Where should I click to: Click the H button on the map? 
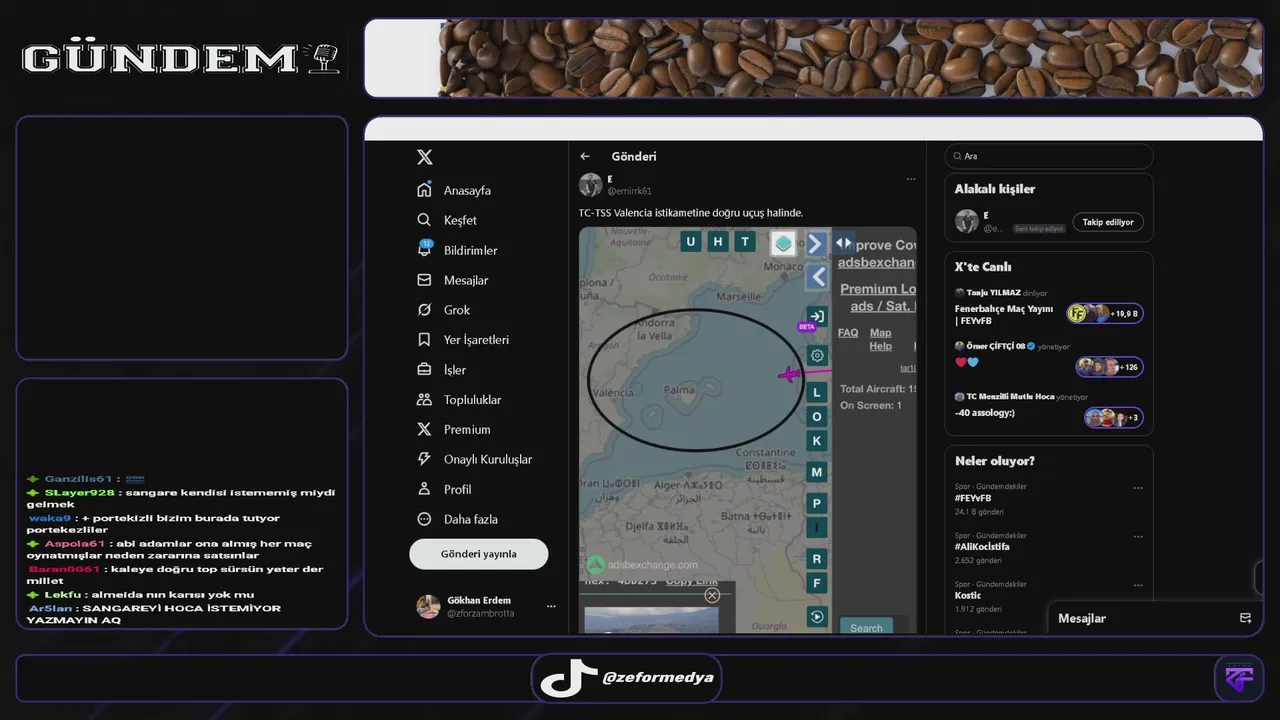(x=718, y=241)
